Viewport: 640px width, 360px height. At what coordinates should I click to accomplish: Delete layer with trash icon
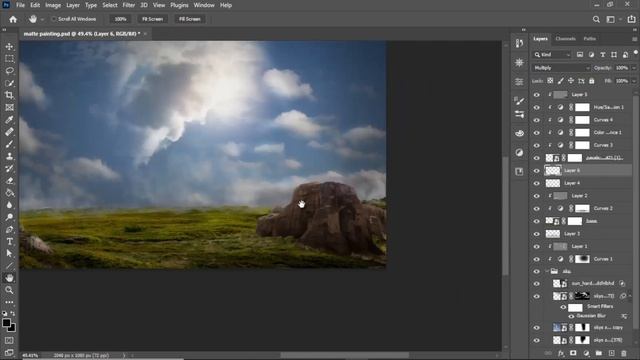[x=624, y=353]
